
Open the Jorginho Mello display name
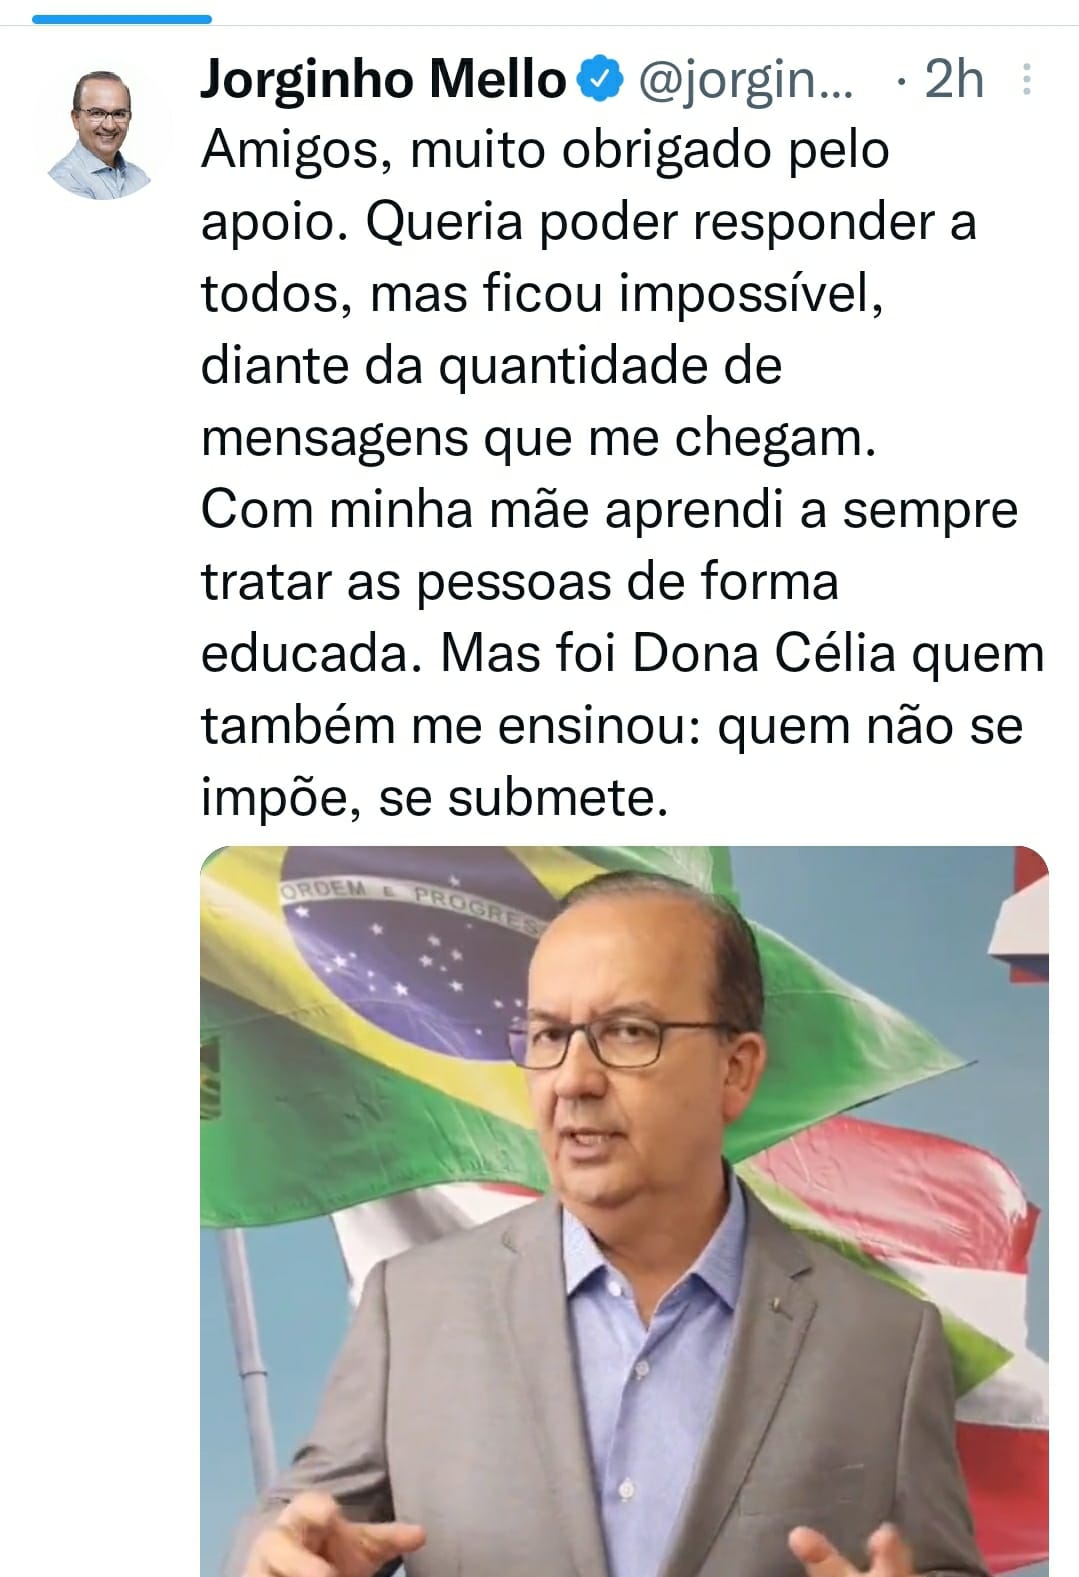click(383, 80)
